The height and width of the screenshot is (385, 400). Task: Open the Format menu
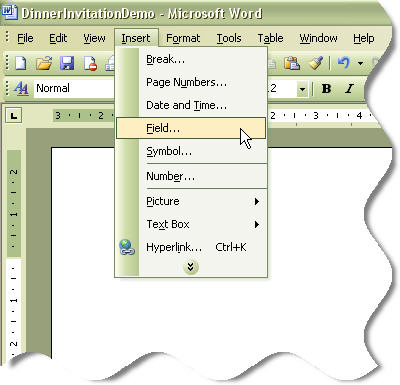[183, 38]
